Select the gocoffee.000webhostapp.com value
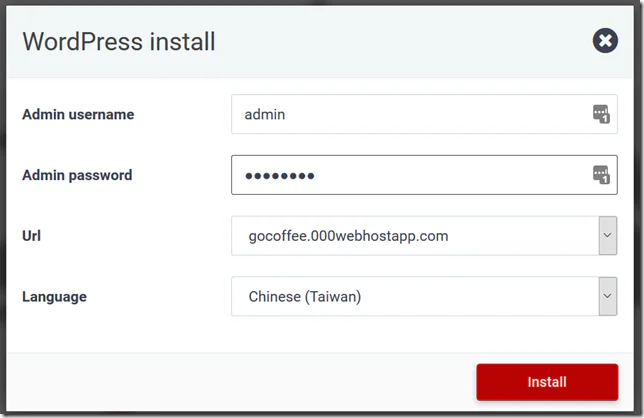644x418 pixels. [x=348, y=236]
